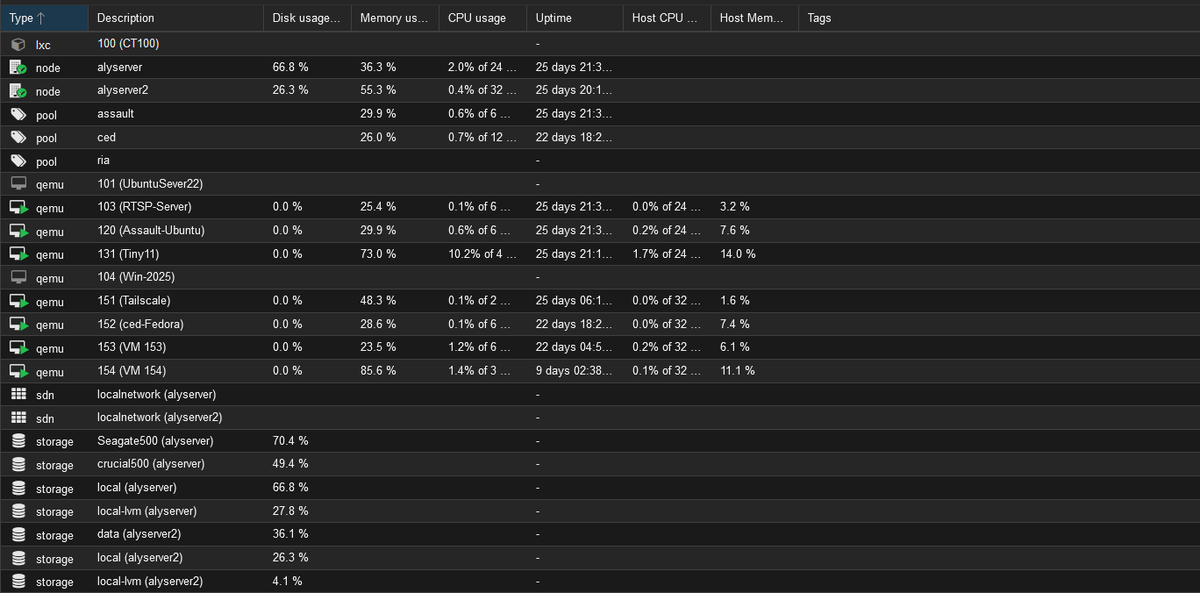This screenshot has height=593, width=1200.
Task: Click the running VM icon for Assault-Ubuntu
Action: click(x=18, y=231)
